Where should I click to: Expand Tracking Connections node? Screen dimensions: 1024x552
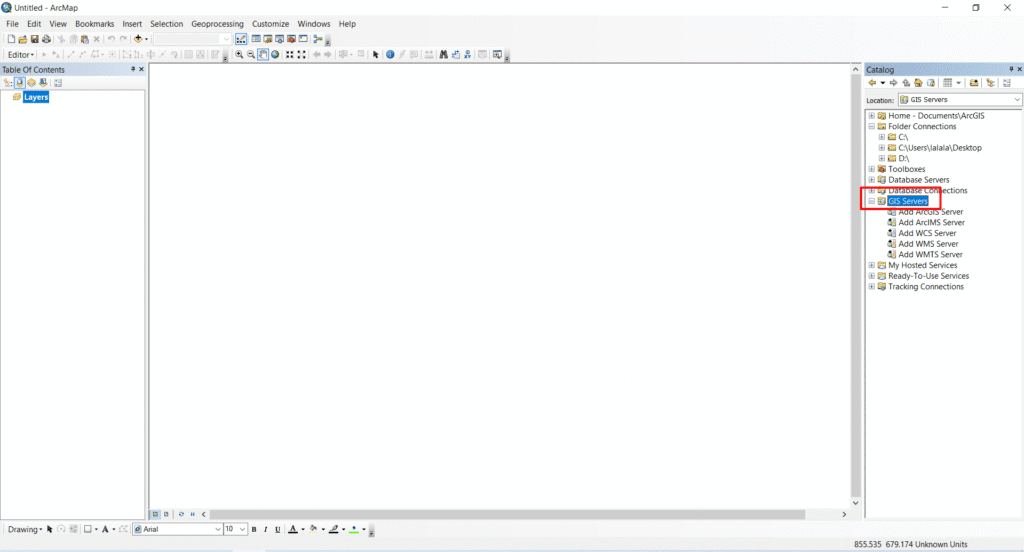click(871, 287)
